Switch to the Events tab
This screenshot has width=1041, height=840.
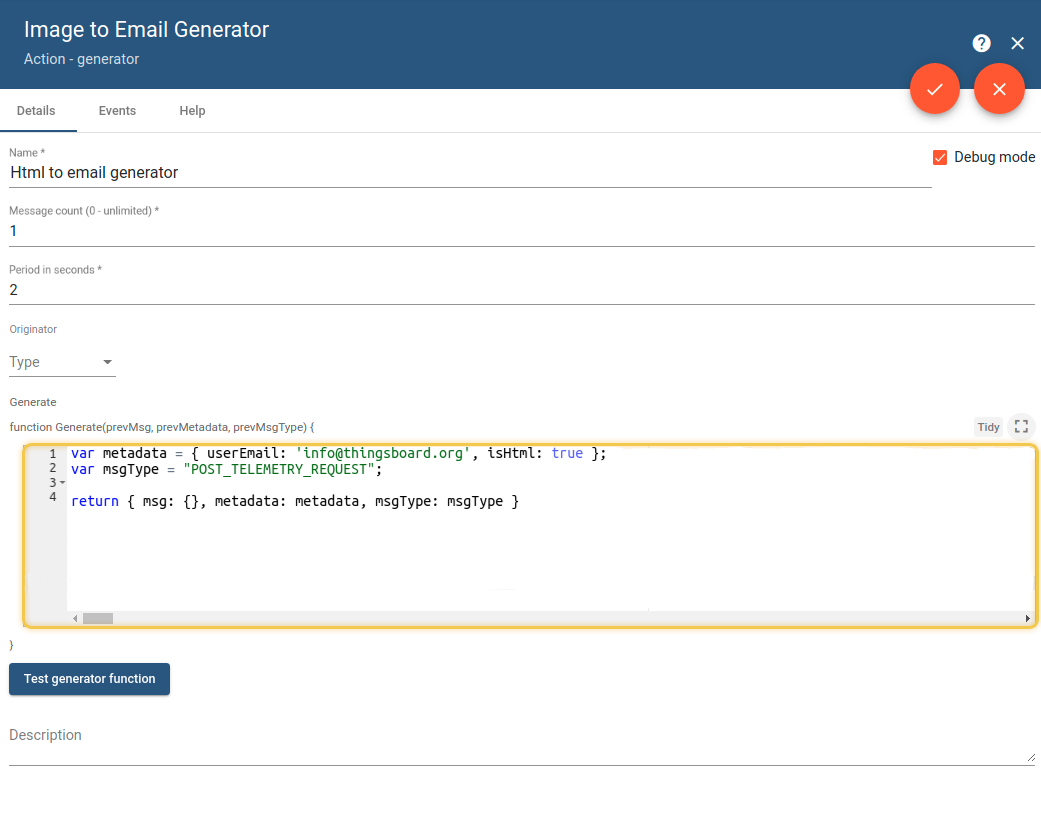(x=117, y=111)
